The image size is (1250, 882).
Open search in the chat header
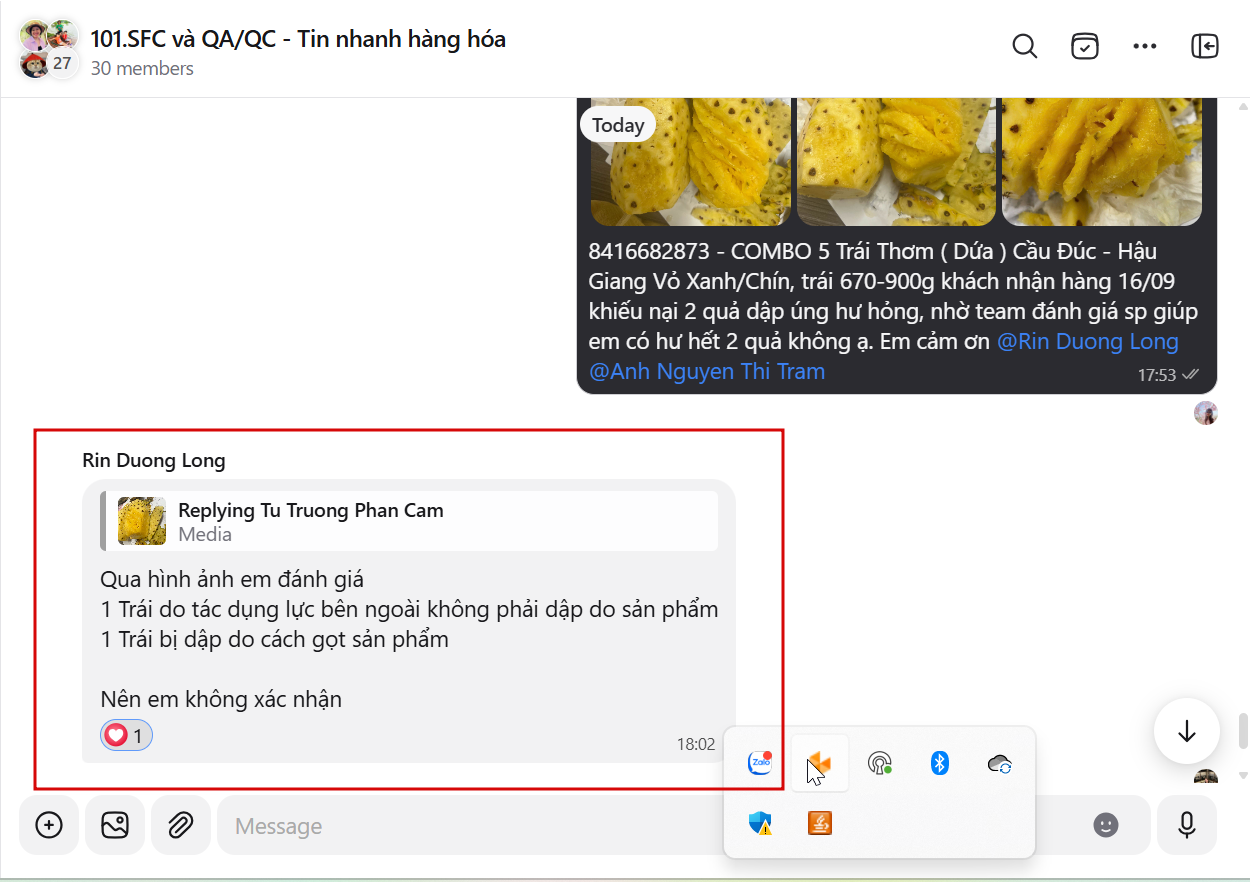click(x=1025, y=46)
